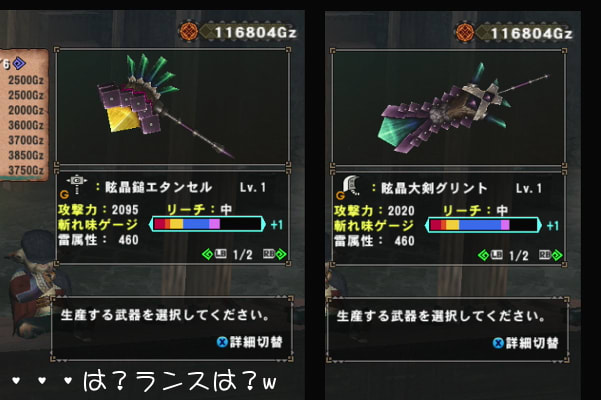Click the 眩晶鎚エタンセル hammer preview image
The image size is (601, 400).
pos(172,107)
